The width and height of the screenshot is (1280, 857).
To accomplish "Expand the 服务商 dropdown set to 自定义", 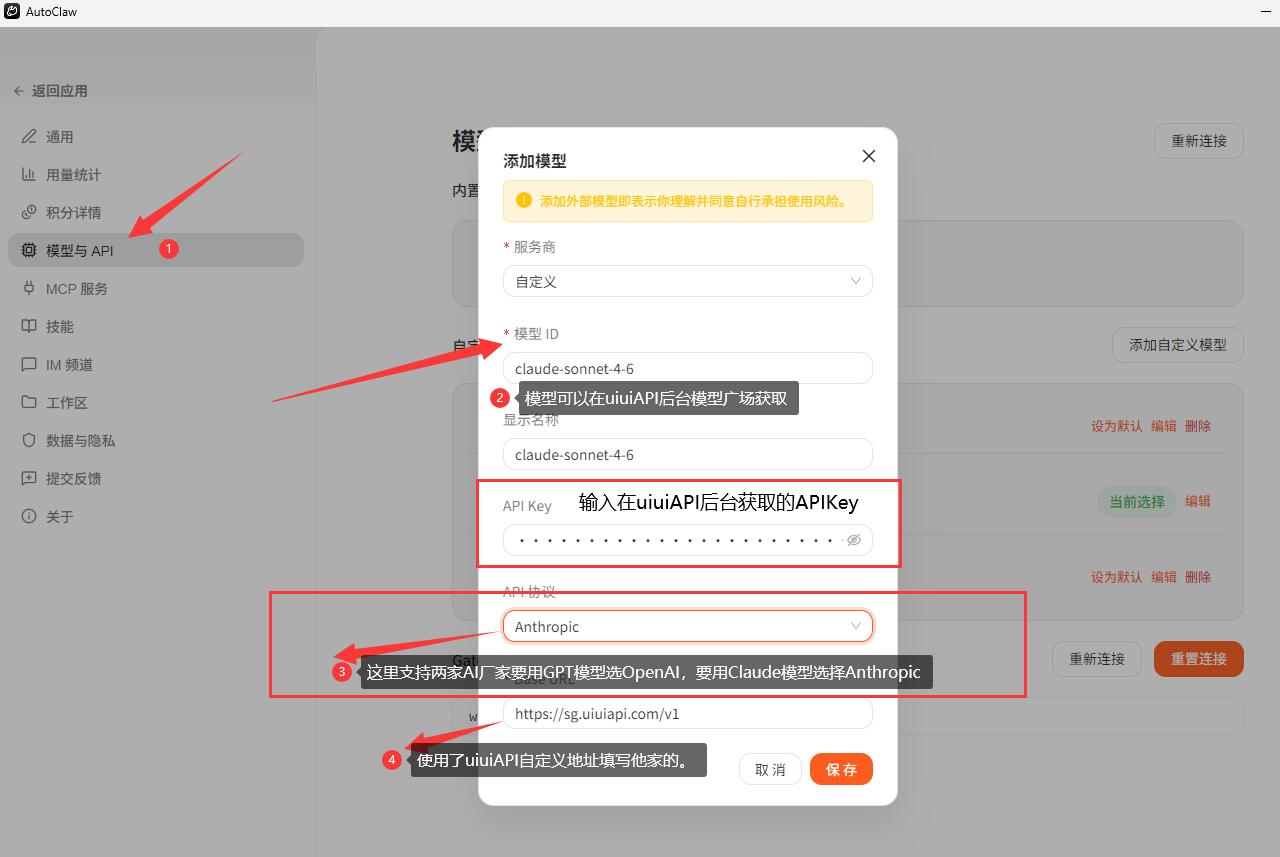I will point(687,282).
